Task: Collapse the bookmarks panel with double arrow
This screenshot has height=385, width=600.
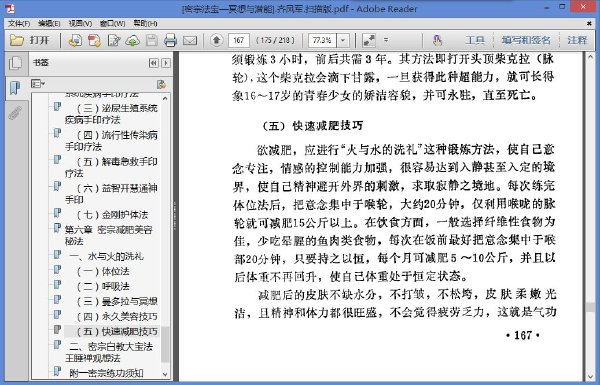Action: pyautogui.click(x=153, y=63)
